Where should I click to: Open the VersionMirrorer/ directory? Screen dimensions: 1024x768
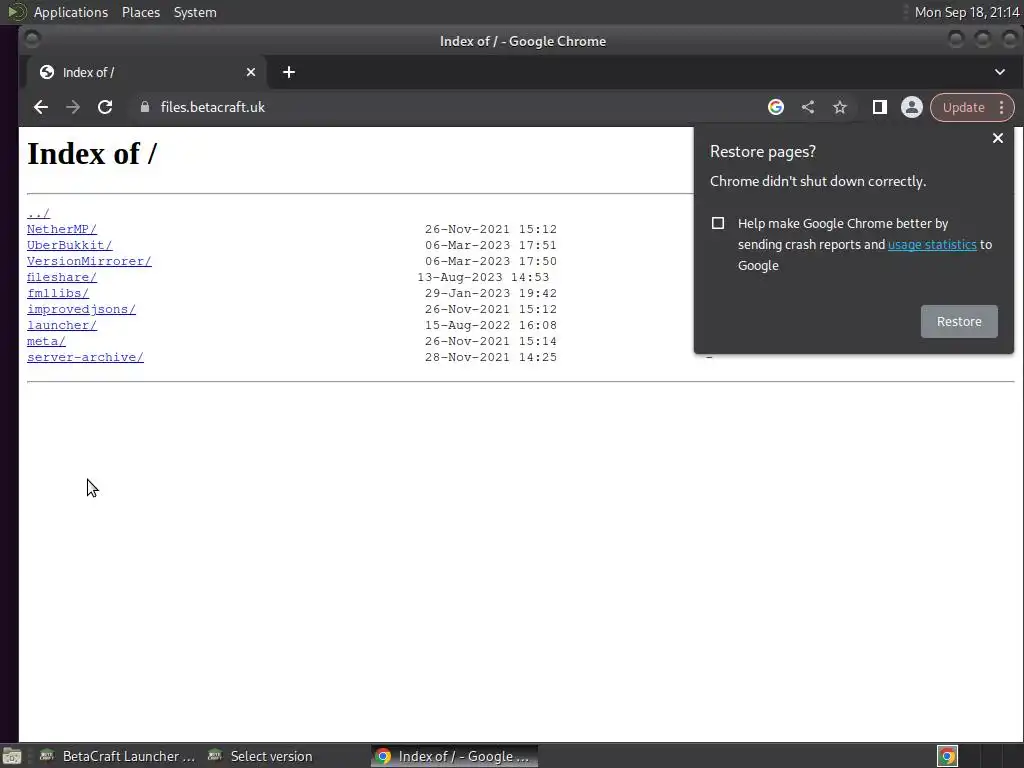click(89, 261)
